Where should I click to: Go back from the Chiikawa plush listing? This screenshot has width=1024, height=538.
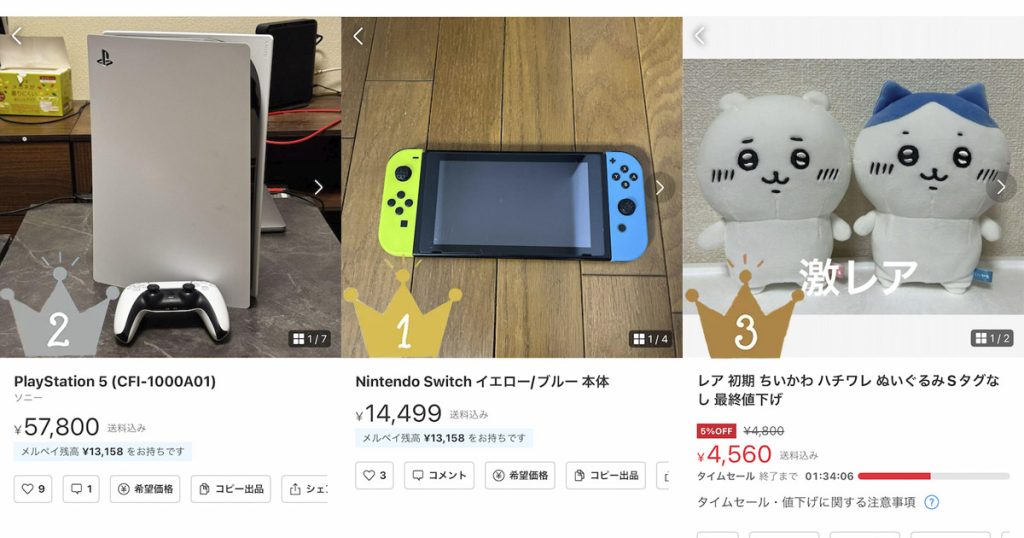pos(699,35)
